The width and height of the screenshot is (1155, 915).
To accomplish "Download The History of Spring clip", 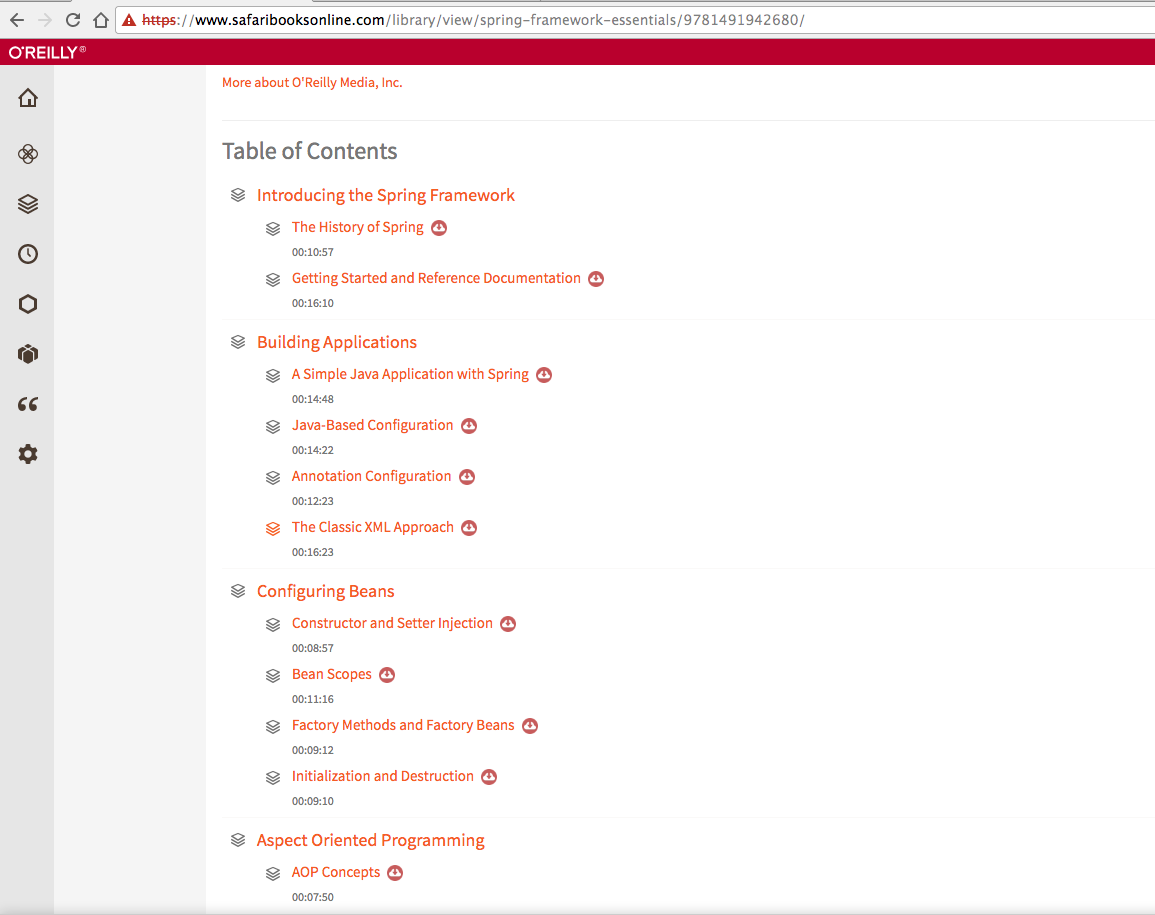I will coord(439,228).
